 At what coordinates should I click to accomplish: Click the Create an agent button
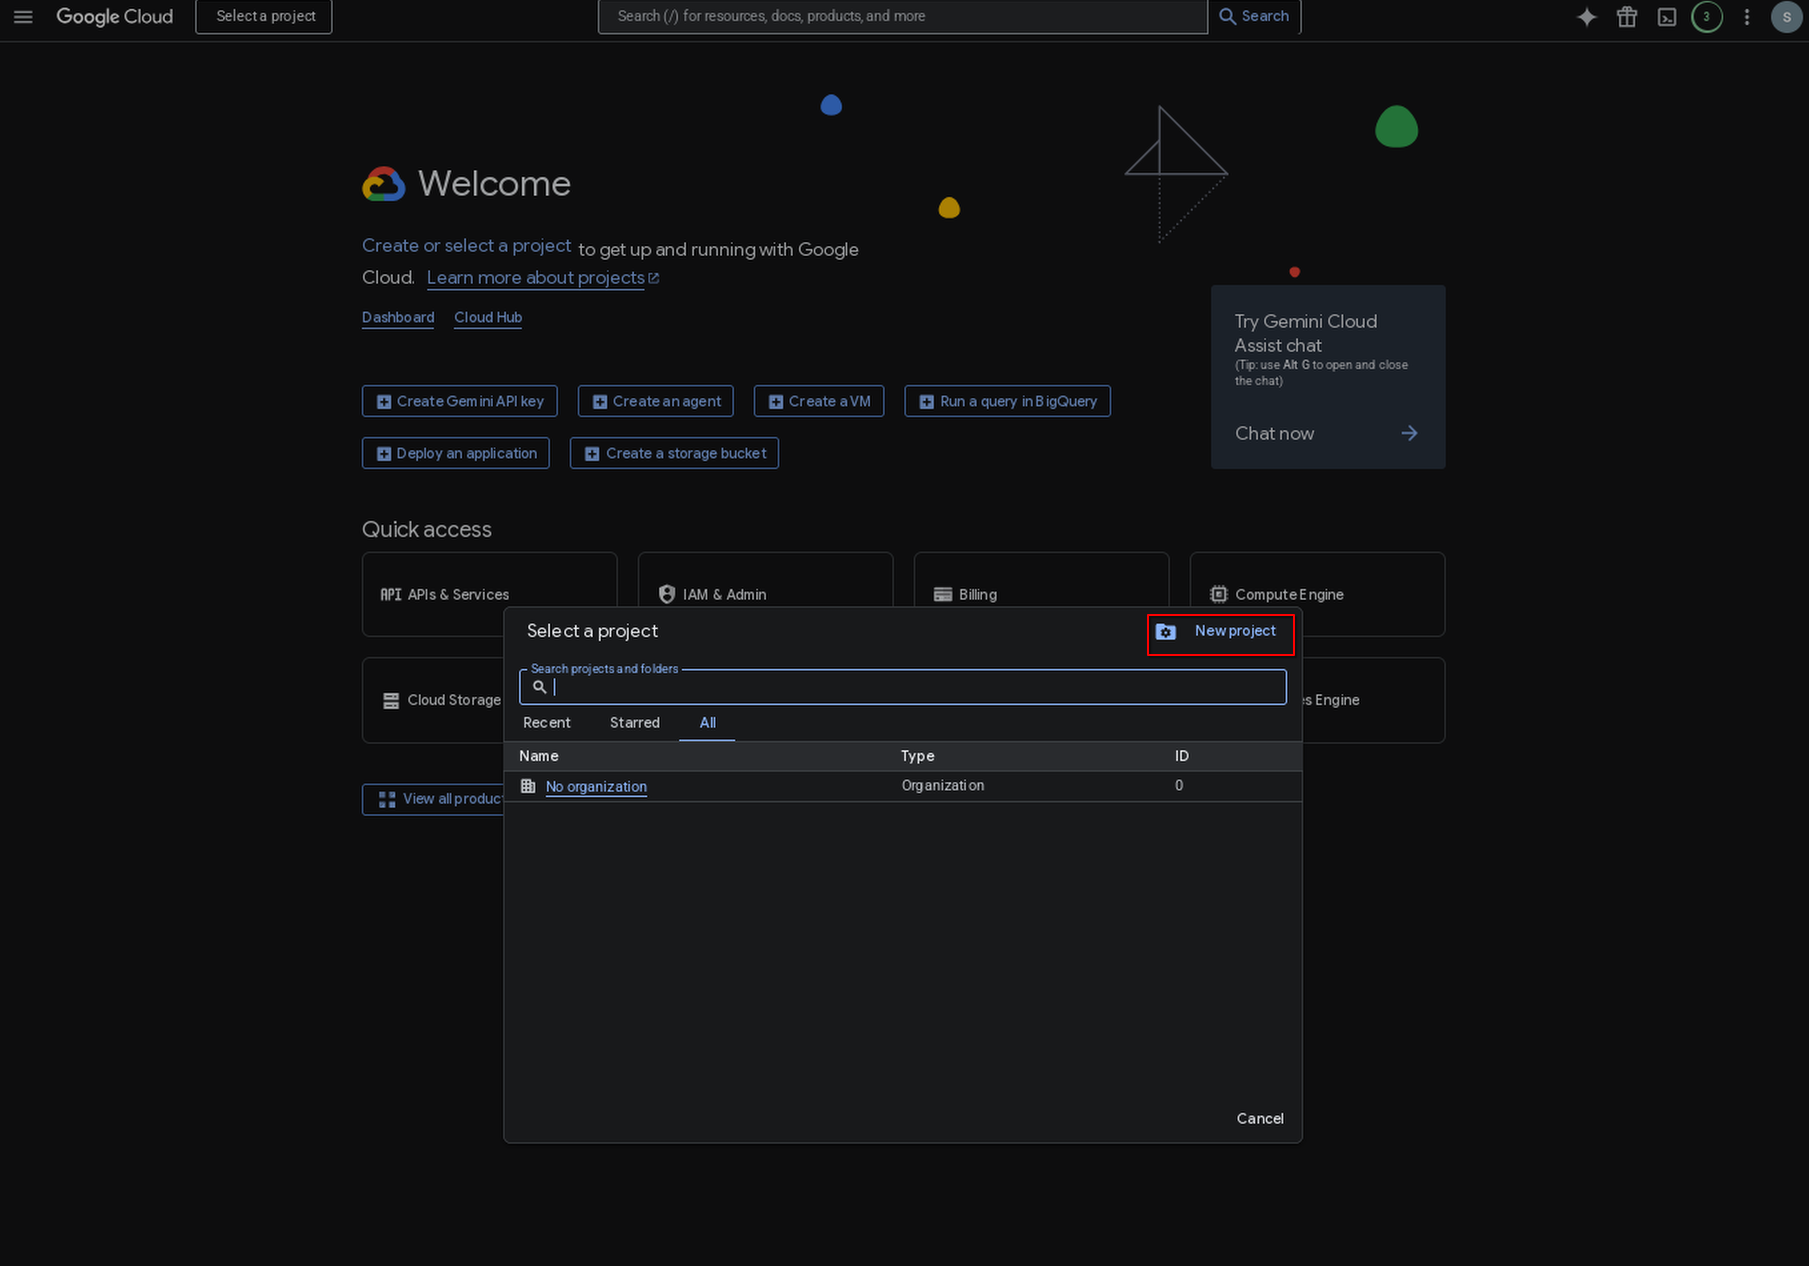pos(656,401)
